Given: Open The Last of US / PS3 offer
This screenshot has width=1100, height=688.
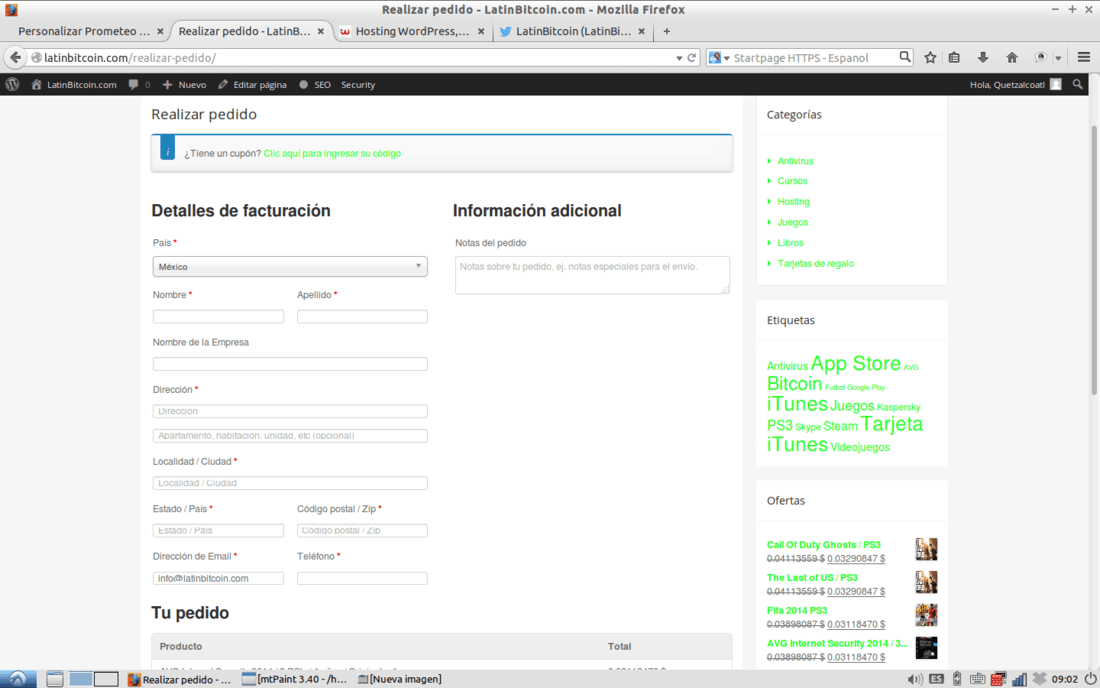Looking at the screenshot, I should coord(812,577).
